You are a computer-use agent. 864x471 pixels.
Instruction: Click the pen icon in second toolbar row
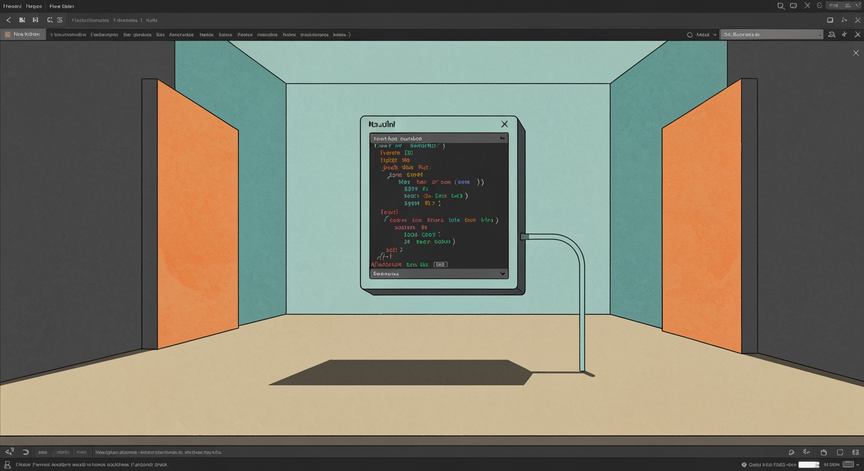[844, 20]
